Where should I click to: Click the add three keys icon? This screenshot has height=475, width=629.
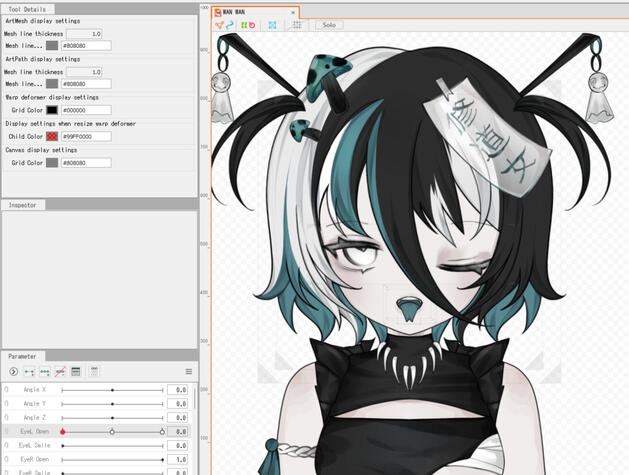point(45,371)
